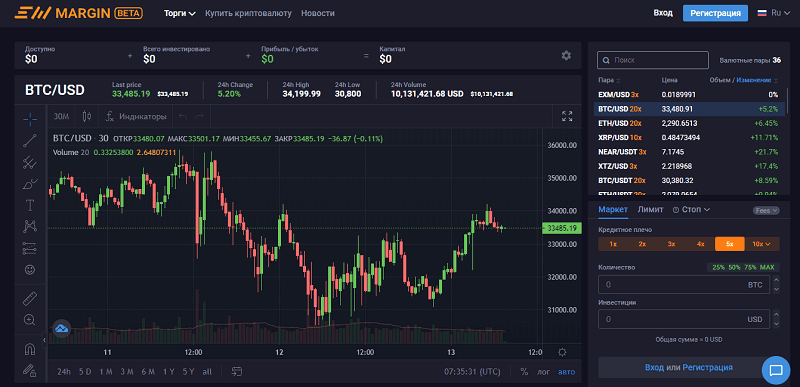Click the Количество BTC input field
The width and height of the screenshot is (800, 387).
[683, 285]
